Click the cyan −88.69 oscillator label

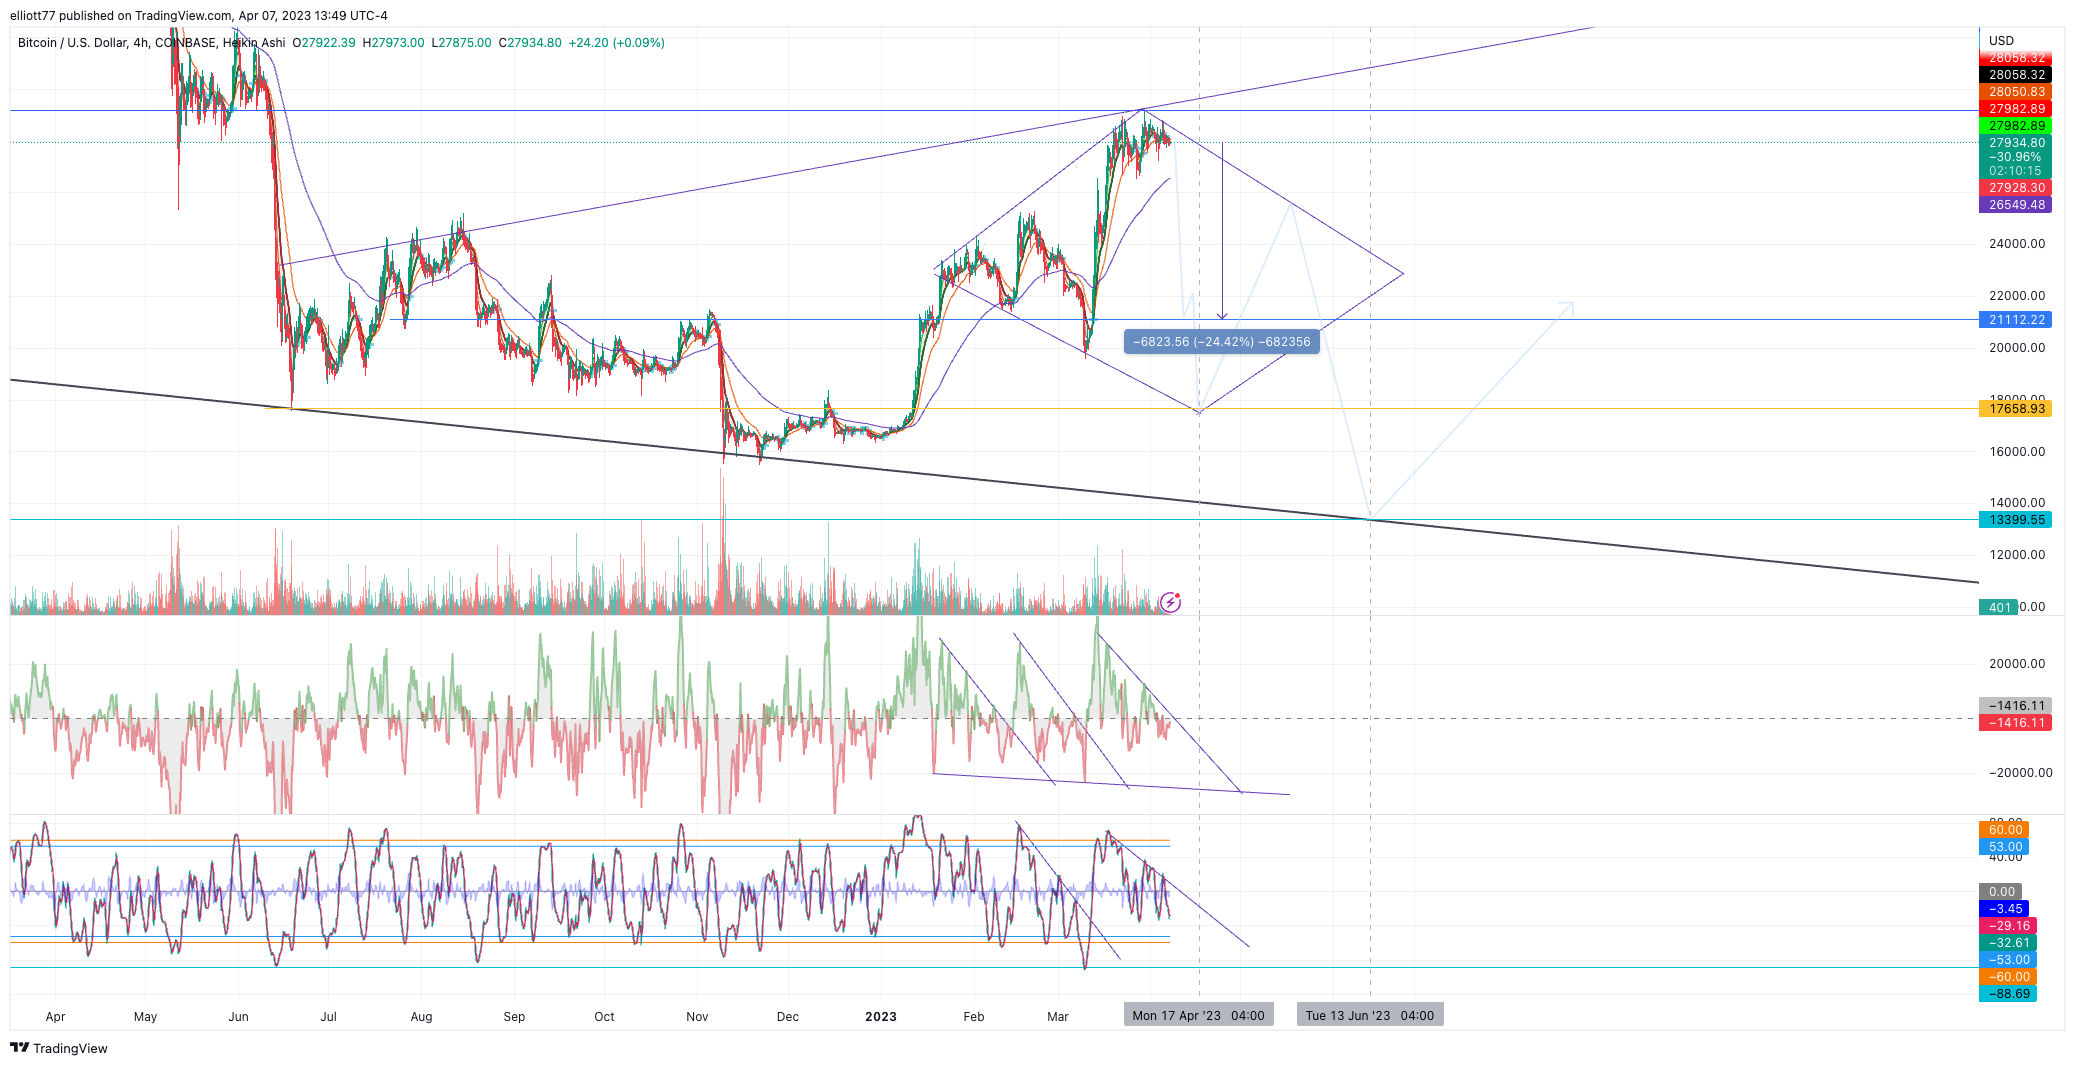point(2008,994)
